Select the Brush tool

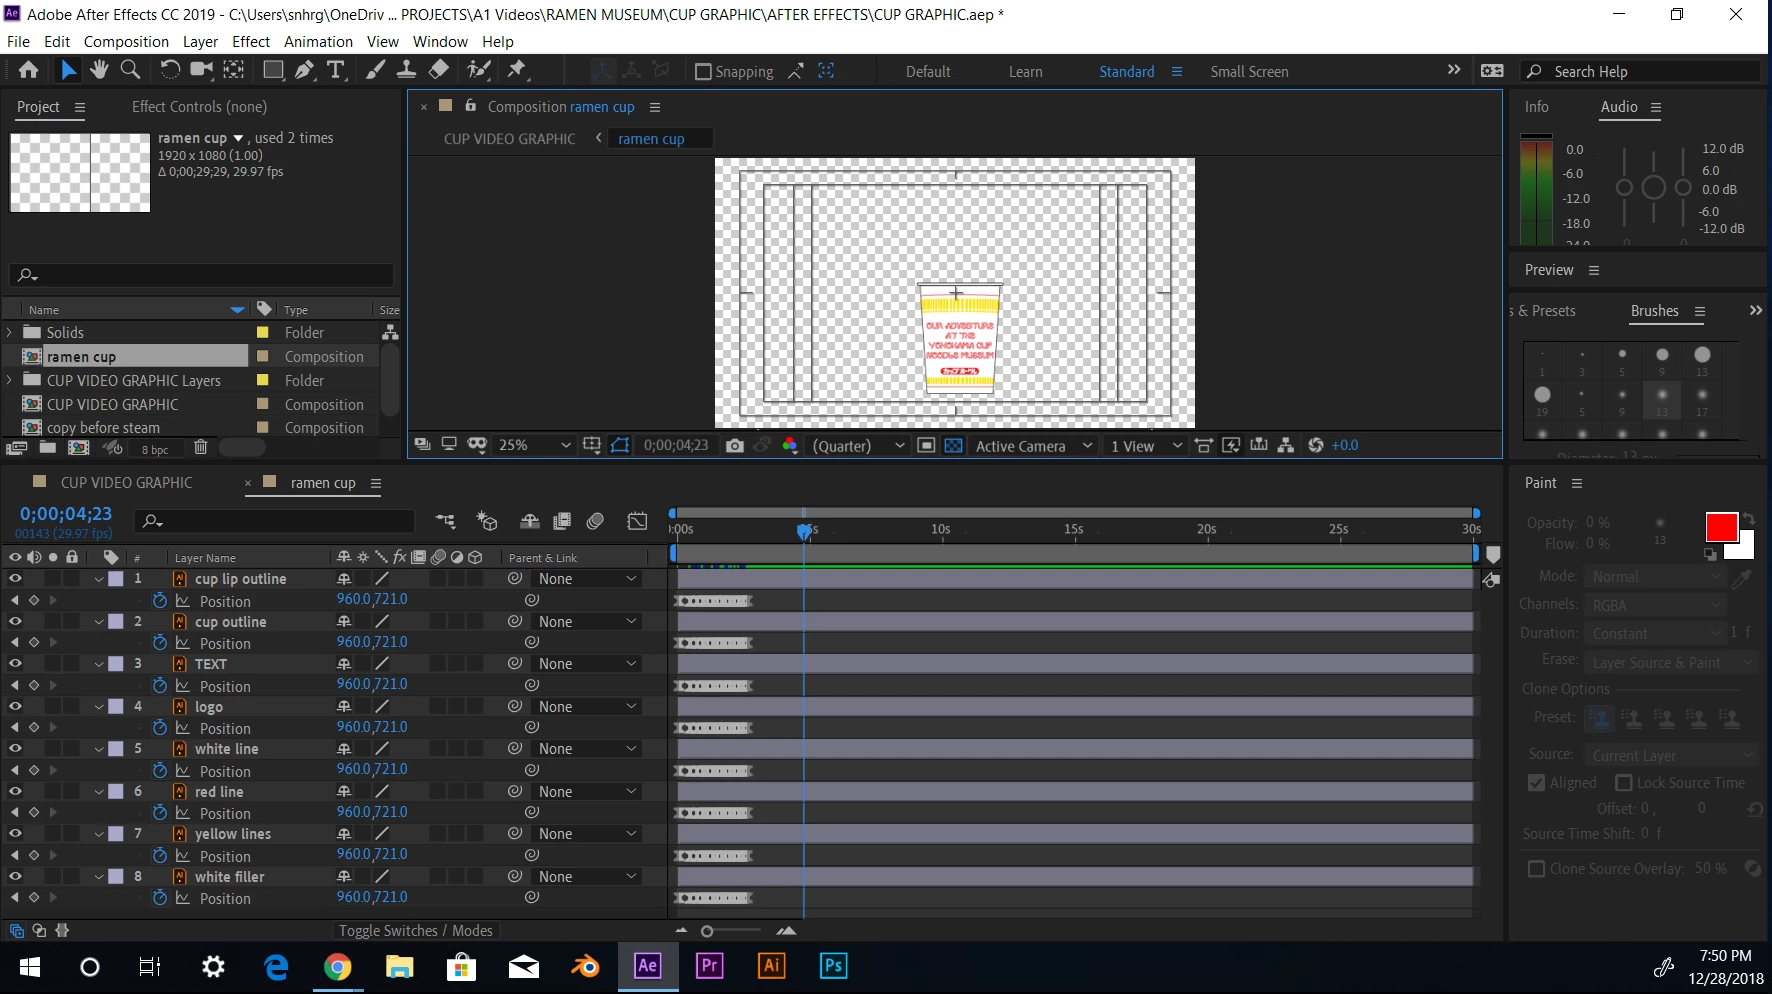(375, 70)
